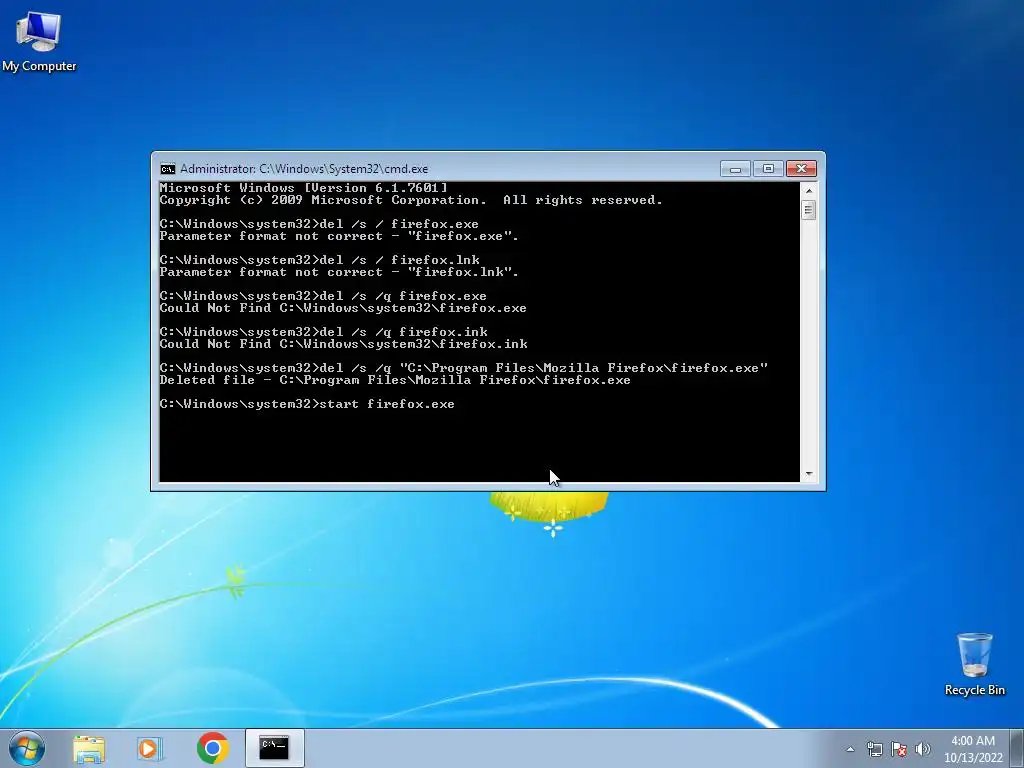Open the Windows Start menu orb
Image resolution: width=1024 pixels, height=768 pixels.
click(27, 748)
